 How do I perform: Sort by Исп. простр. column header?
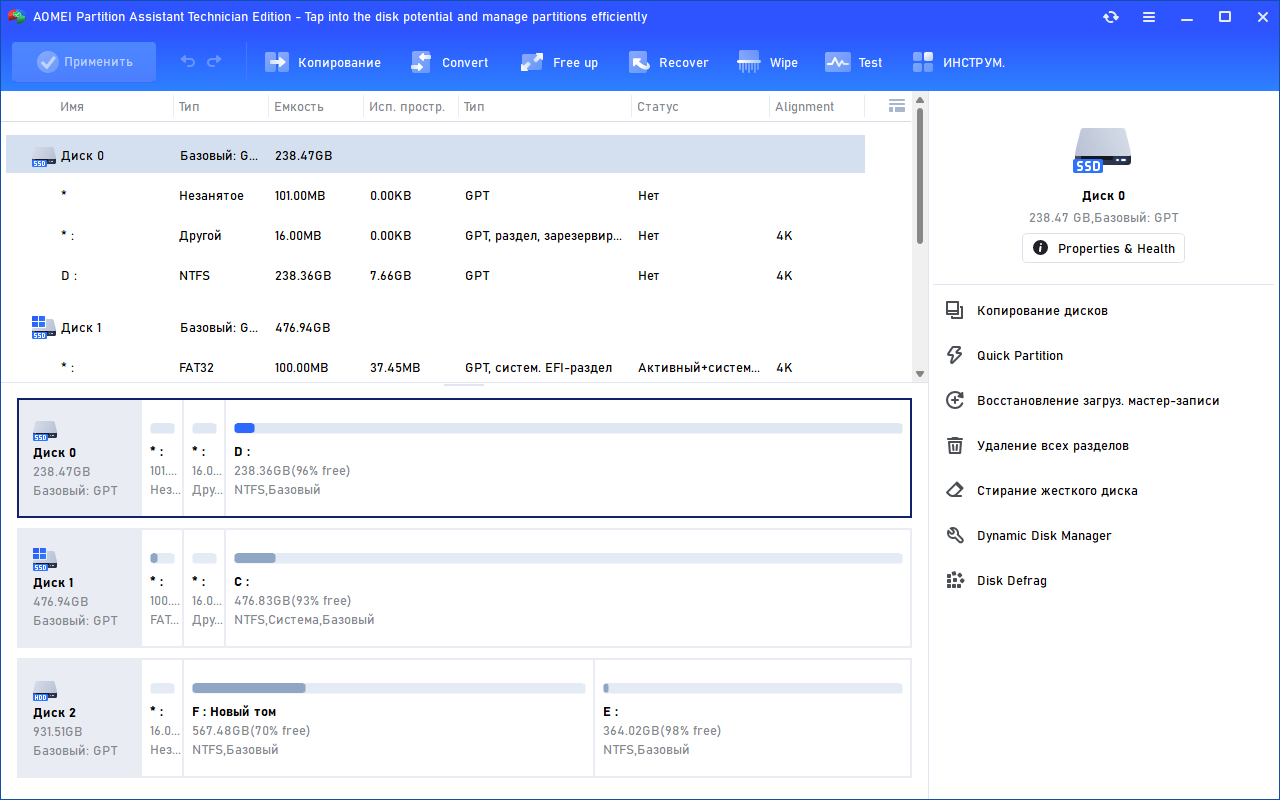click(407, 107)
